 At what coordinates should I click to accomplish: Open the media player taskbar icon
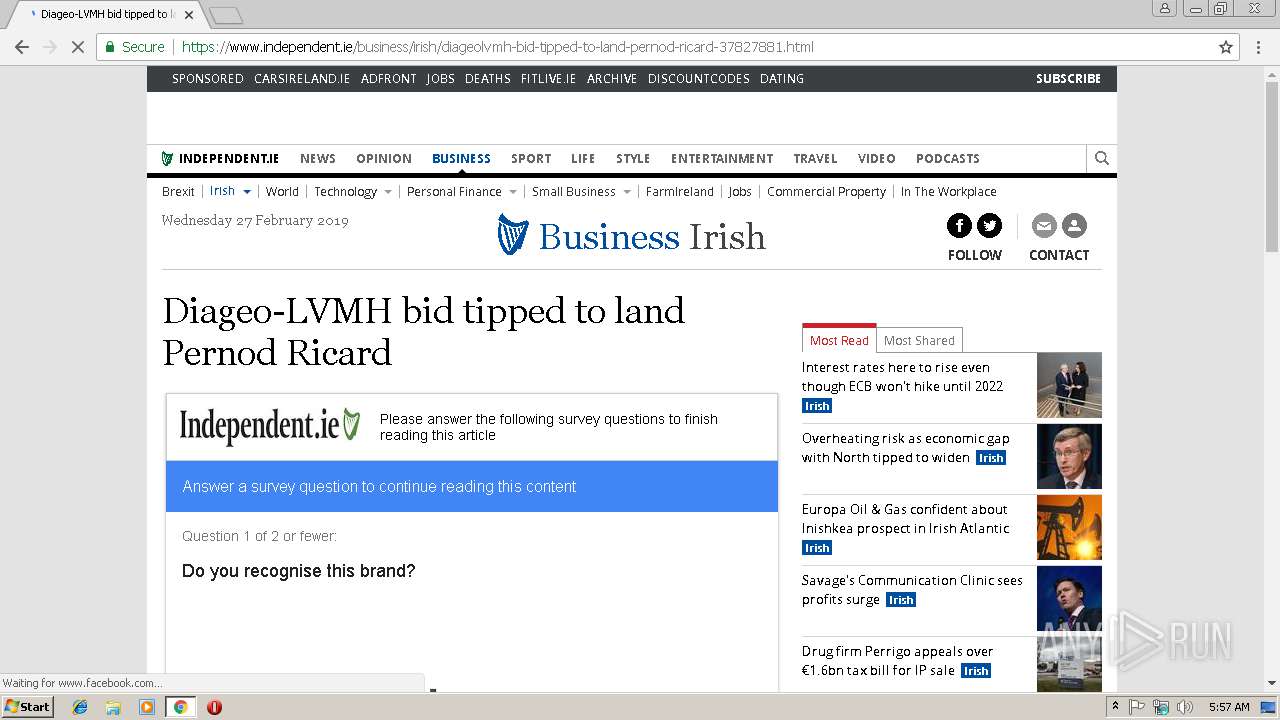(147, 707)
